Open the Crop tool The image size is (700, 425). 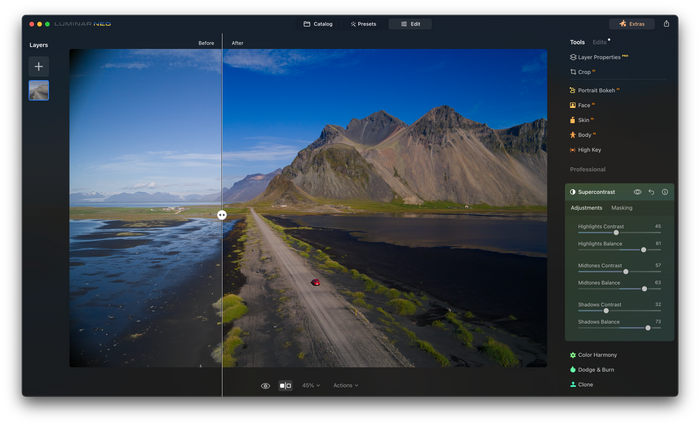[583, 72]
